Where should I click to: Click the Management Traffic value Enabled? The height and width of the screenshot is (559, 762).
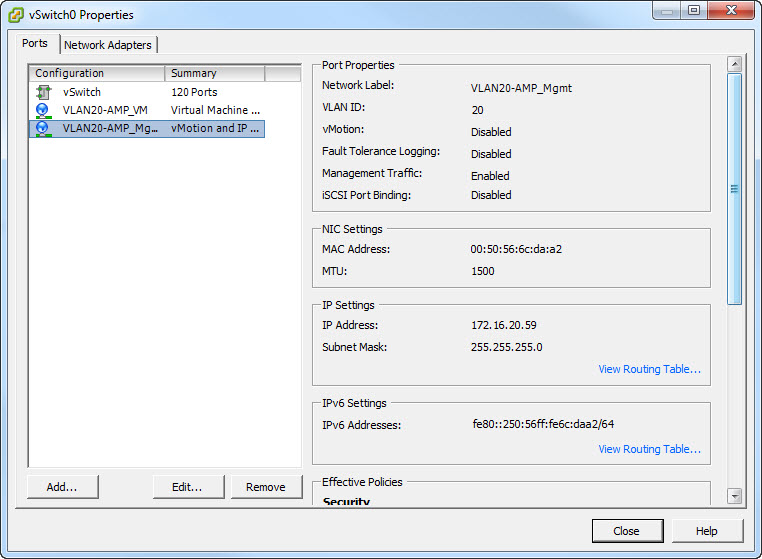(490, 176)
